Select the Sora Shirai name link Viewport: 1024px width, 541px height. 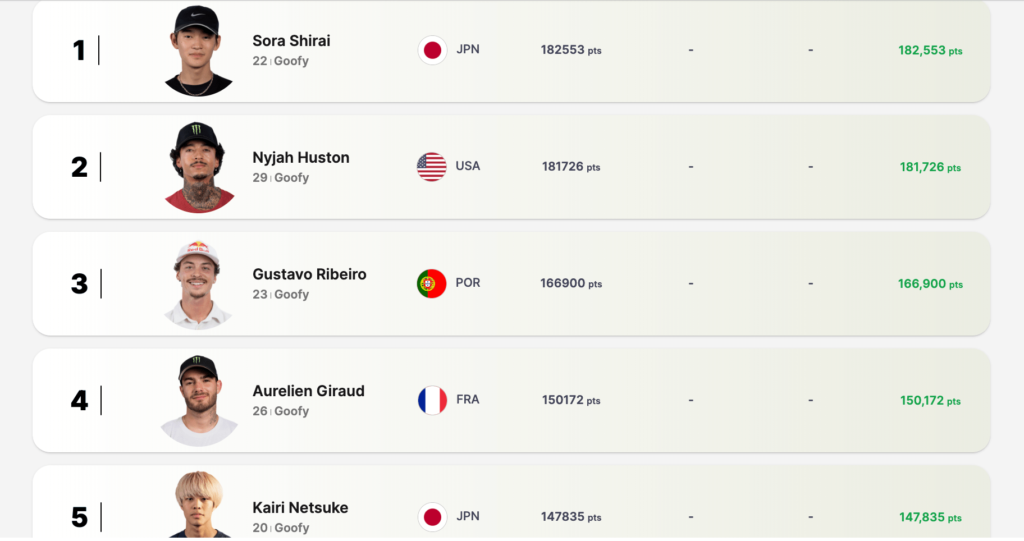pyautogui.click(x=291, y=41)
